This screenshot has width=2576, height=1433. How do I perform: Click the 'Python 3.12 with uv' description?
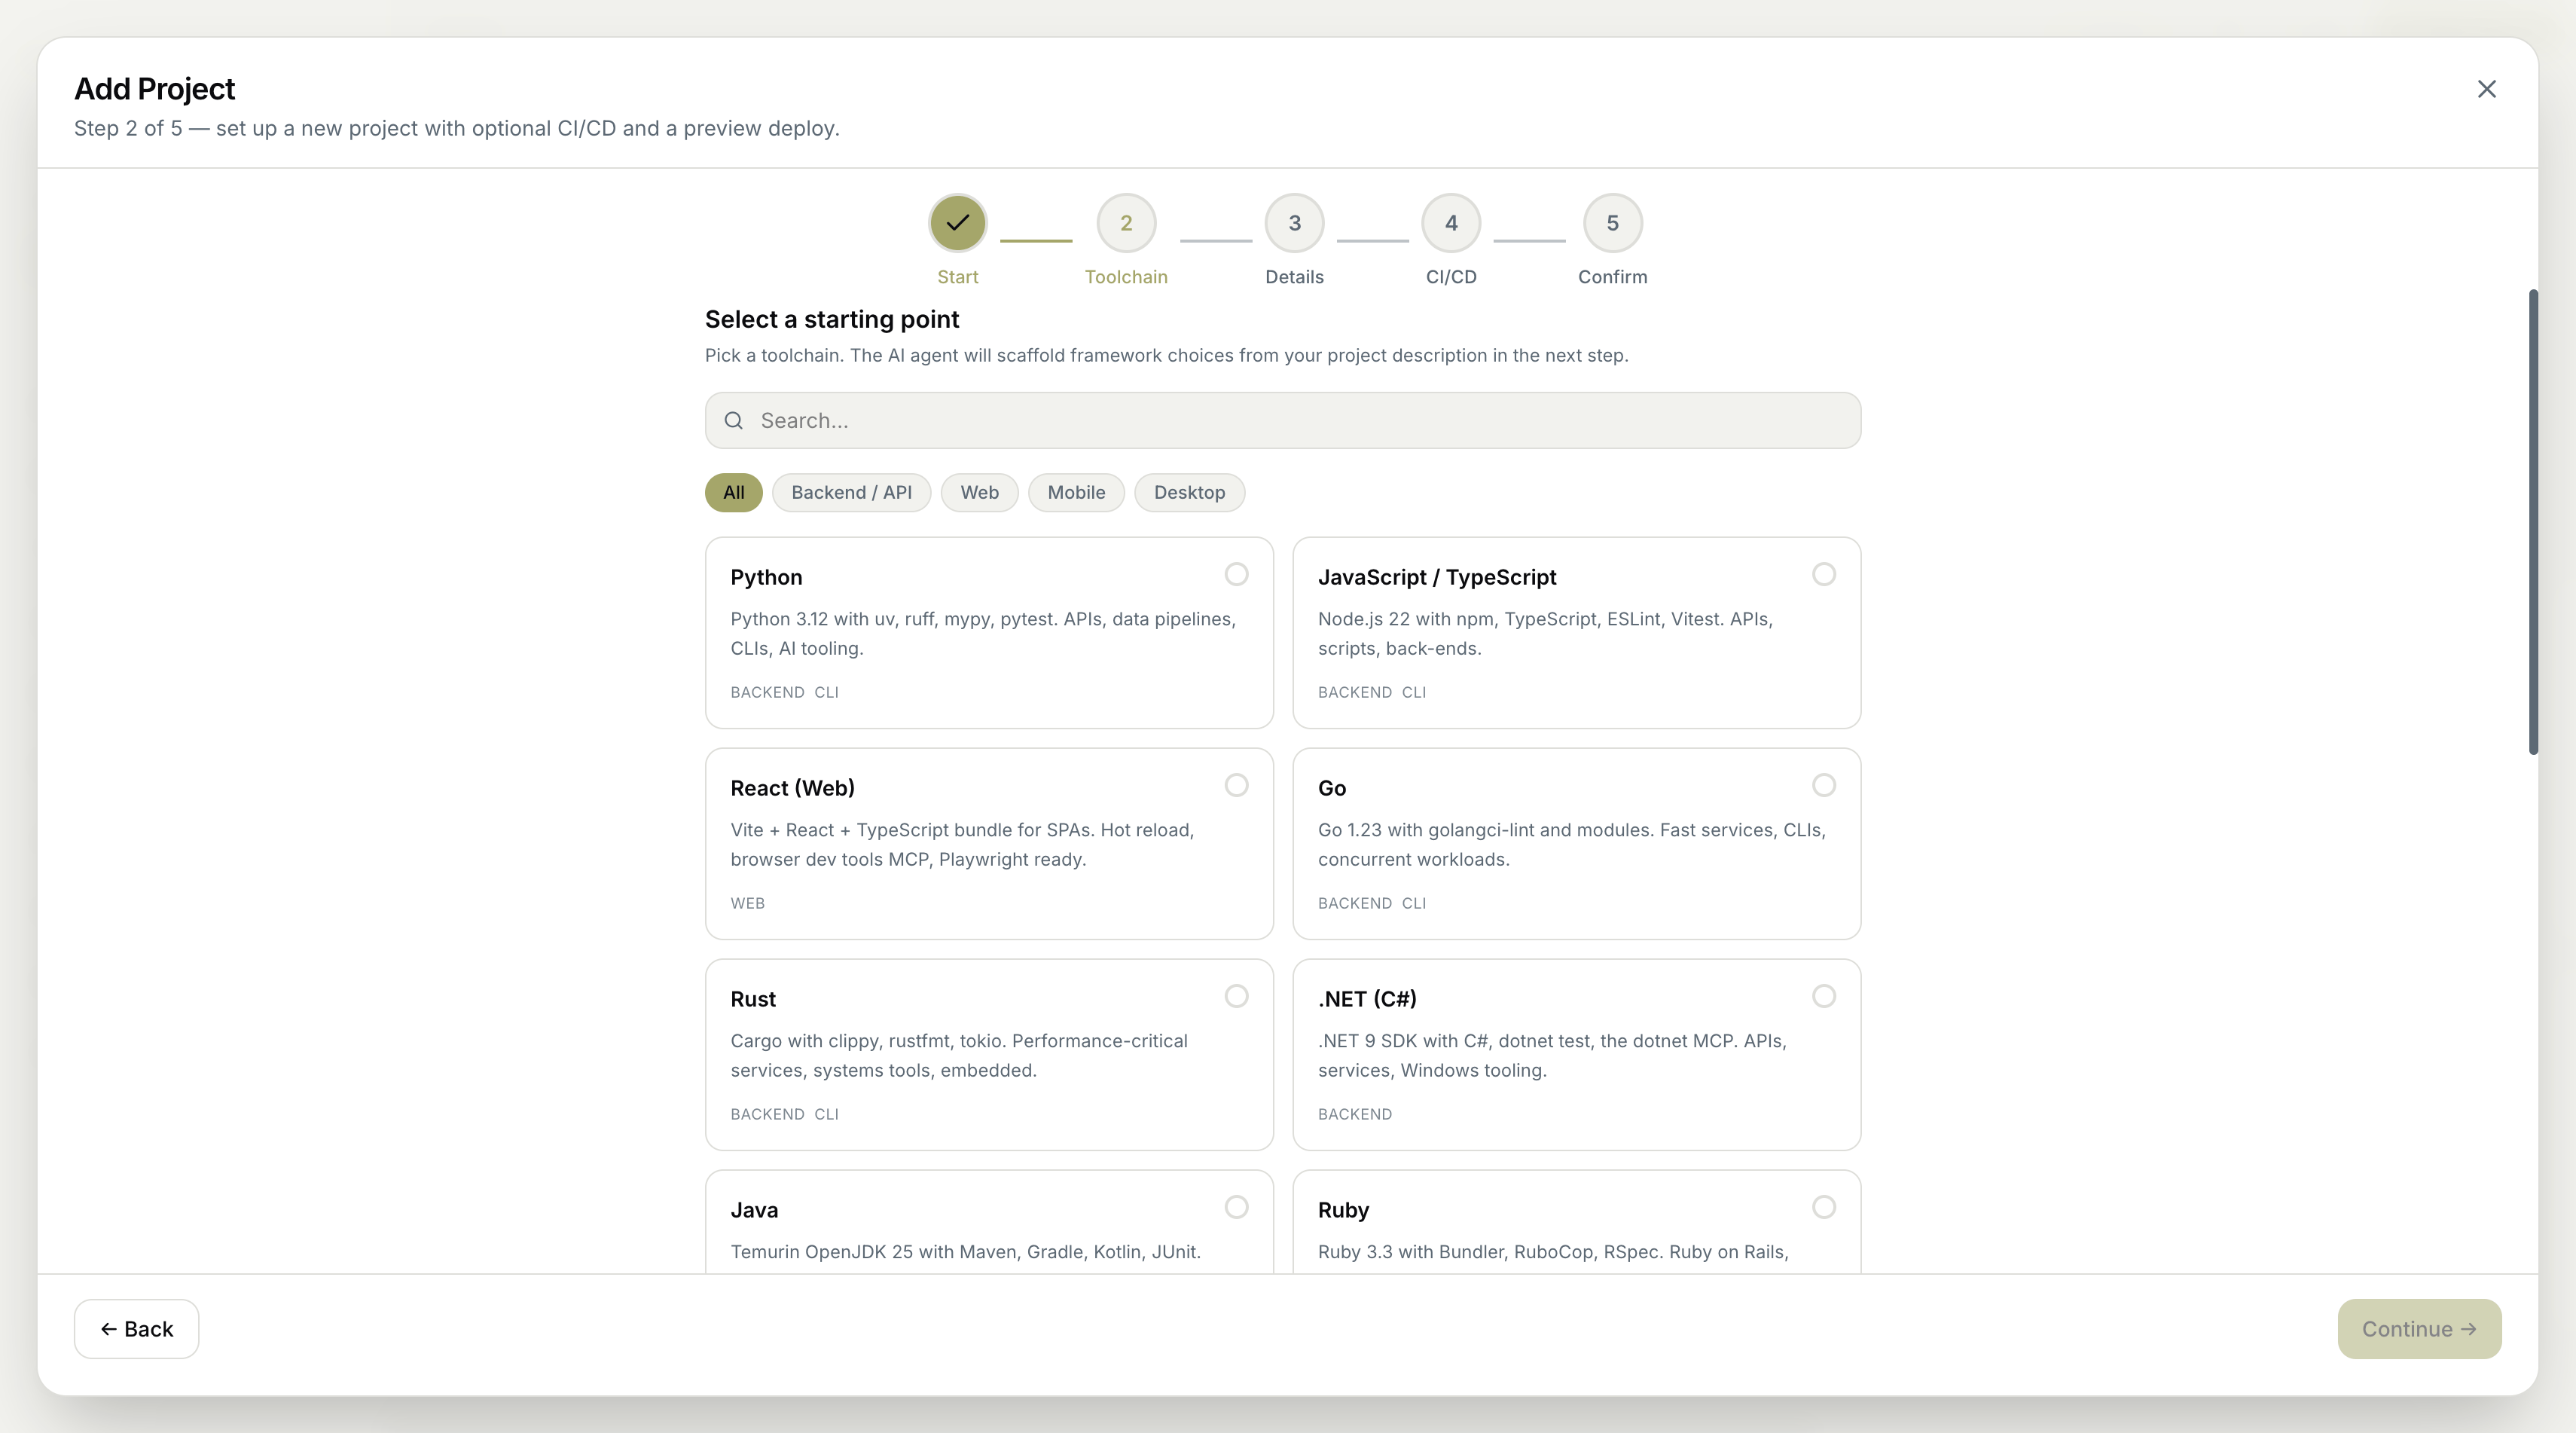[983, 633]
